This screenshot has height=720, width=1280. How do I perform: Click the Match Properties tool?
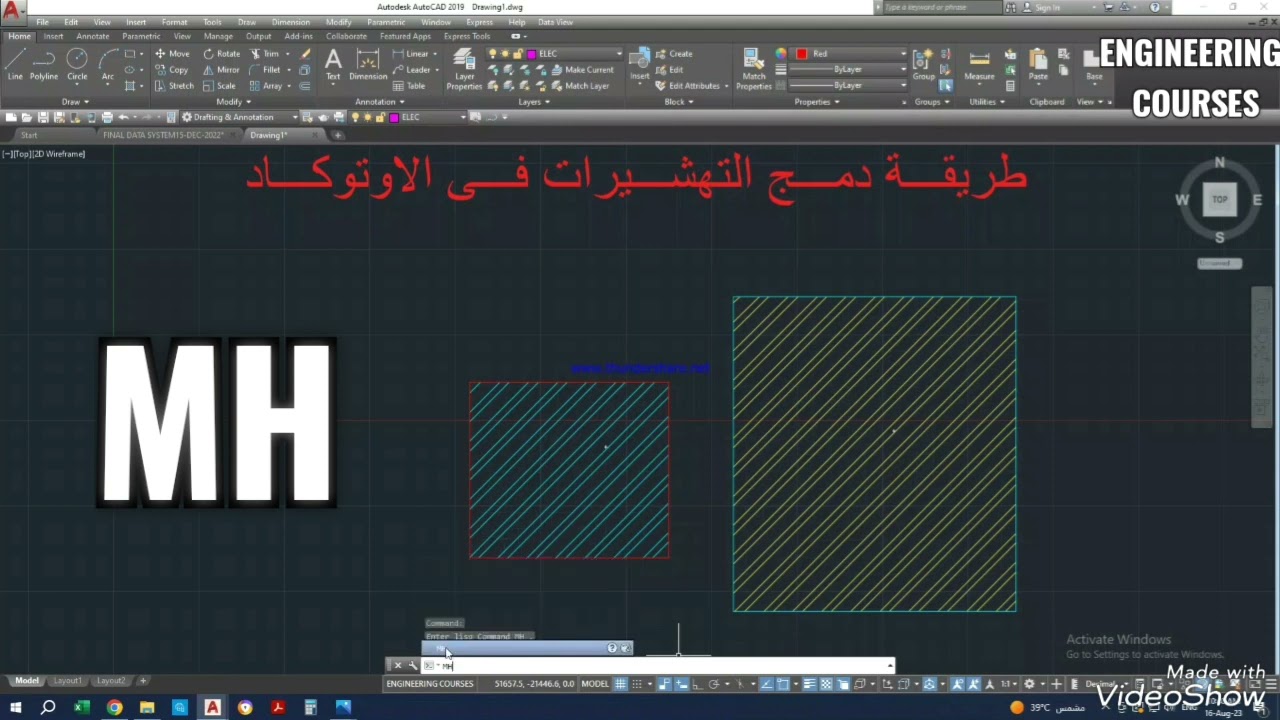[x=754, y=68]
